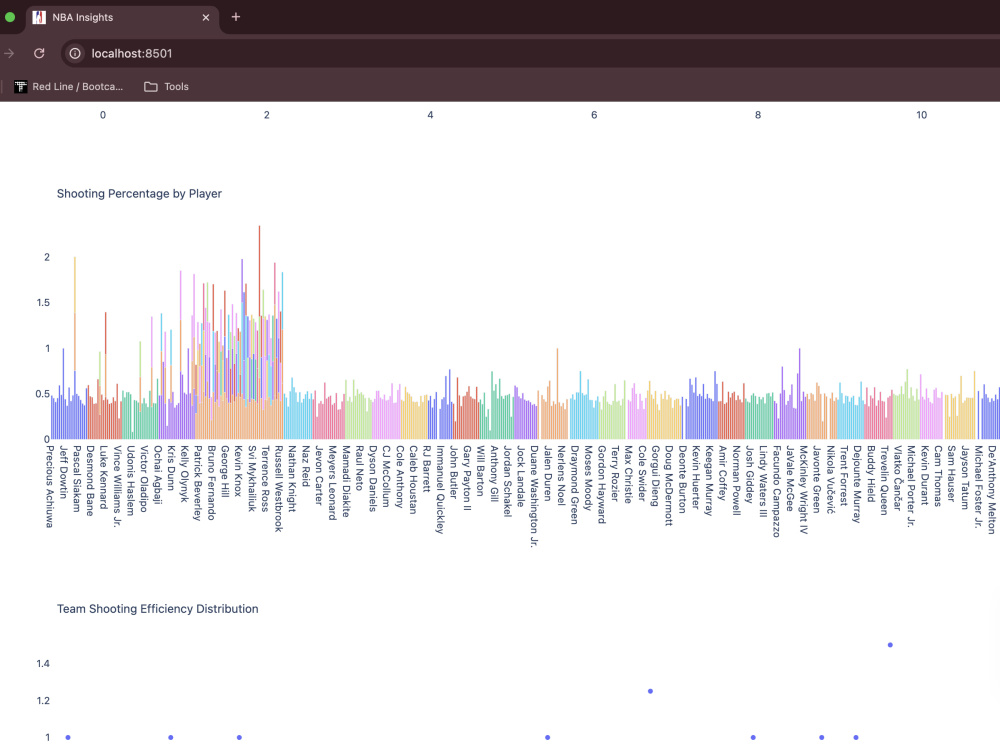The height and width of the screenshot is (750, 1000).
Task: Click the JaVale McGee axis label
Action: [790, 478]
